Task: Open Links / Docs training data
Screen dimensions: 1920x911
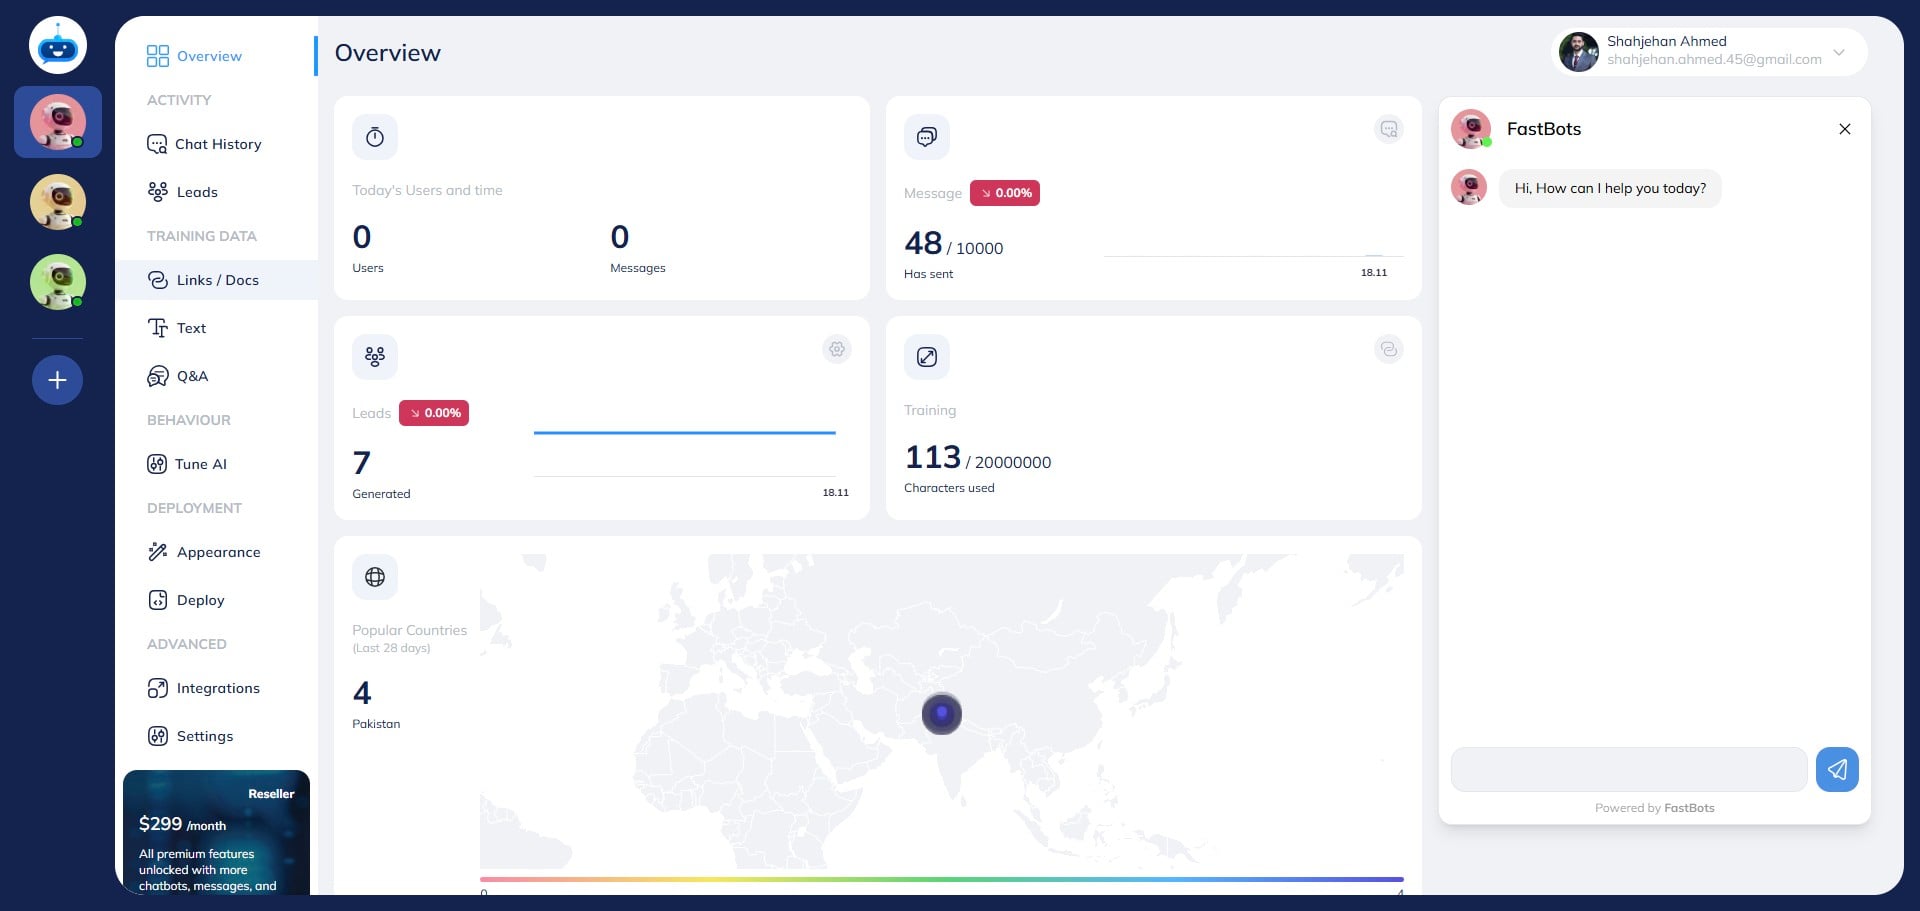Action: (217, 280)
